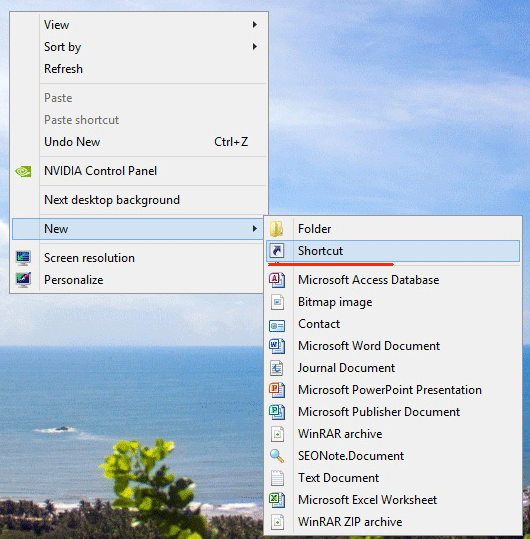Open the Sort by menu entry
The height and width of the screenshot is (539, 530).
click(x=139, y=47)
